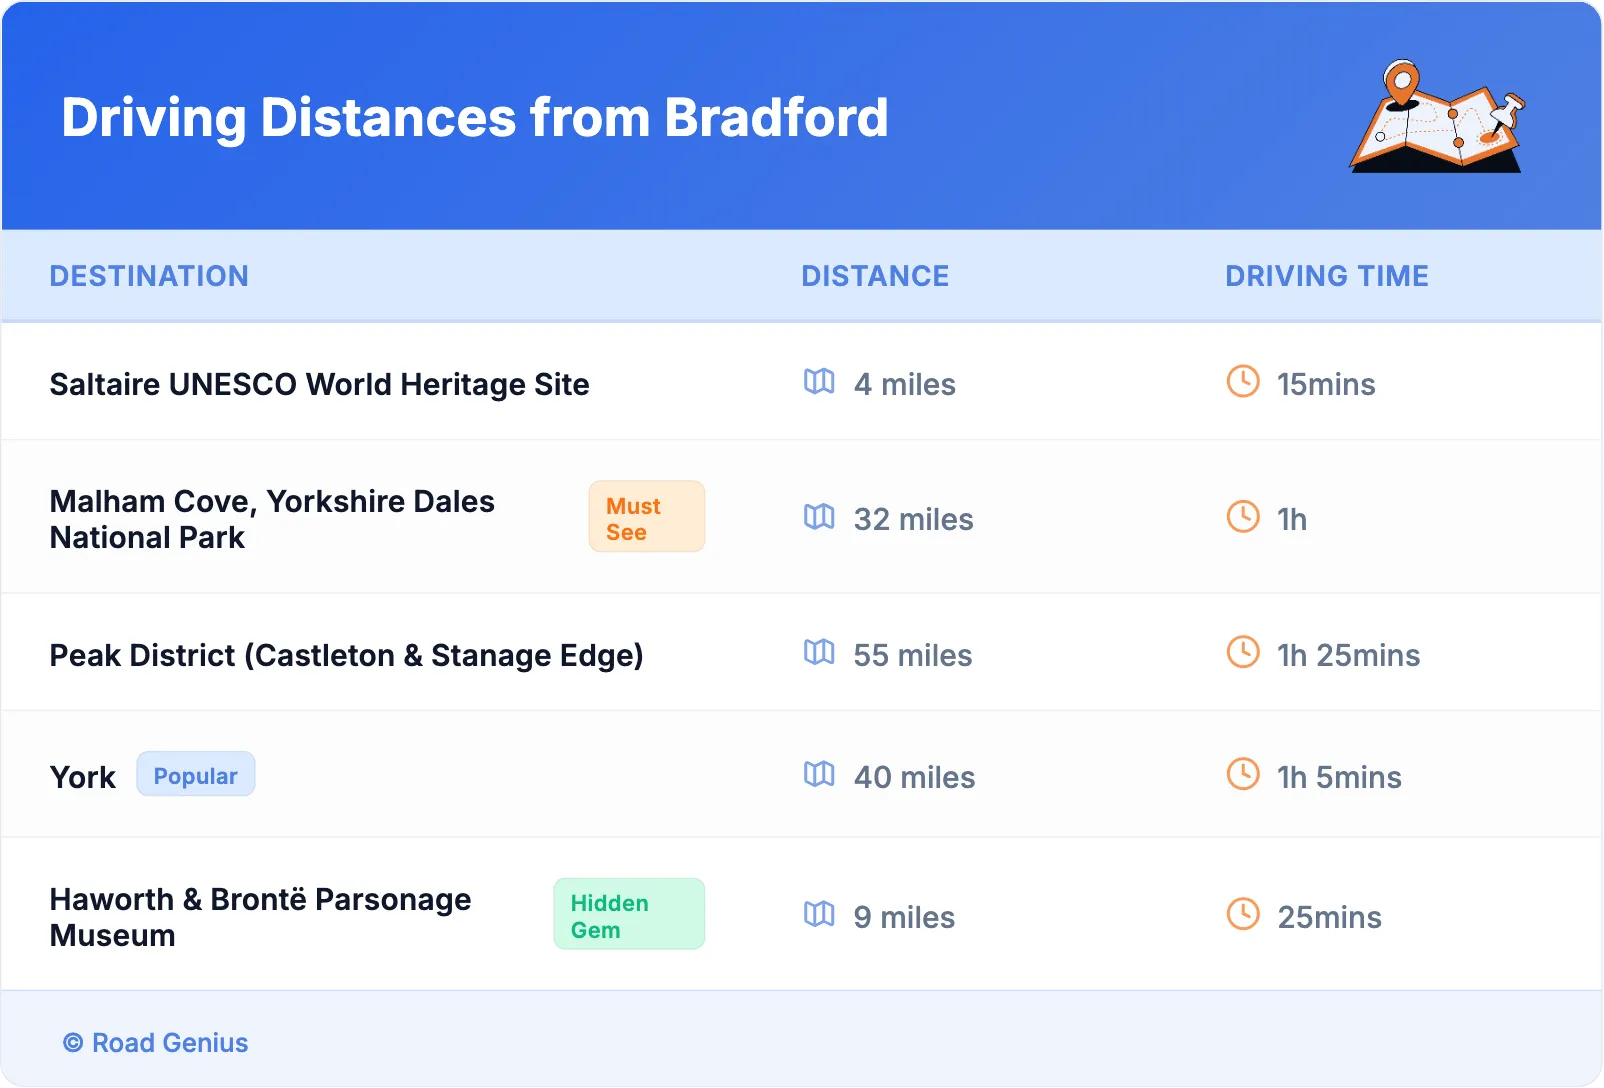Click the DRIVING TIME column header
1604x1088 pixels.
click(x=1327, y=276)
